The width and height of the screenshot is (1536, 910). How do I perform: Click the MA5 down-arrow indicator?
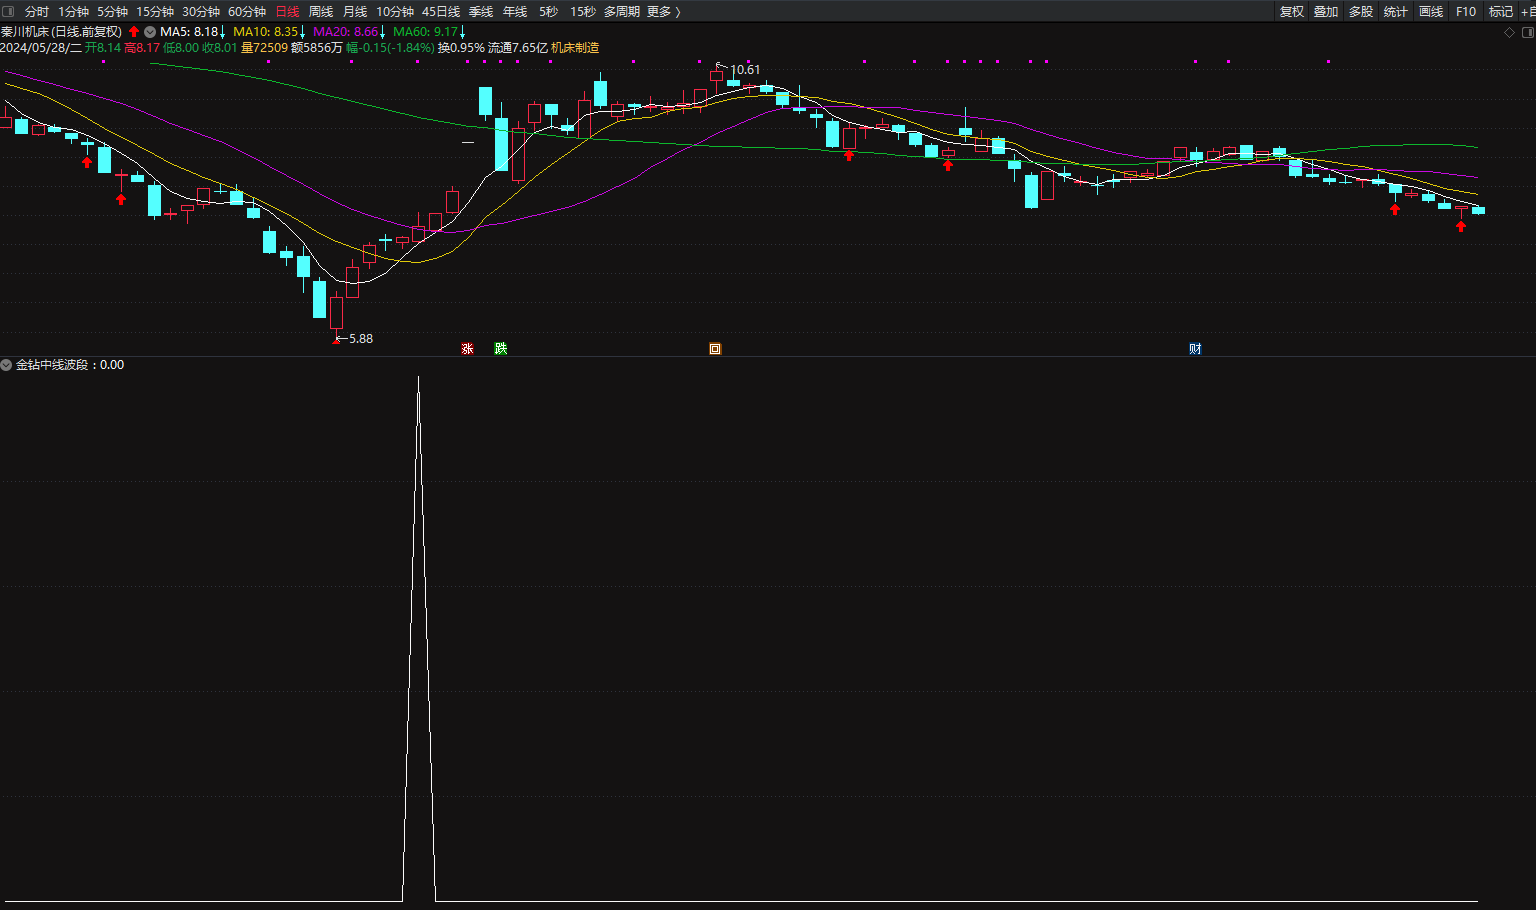click(222, 32)
